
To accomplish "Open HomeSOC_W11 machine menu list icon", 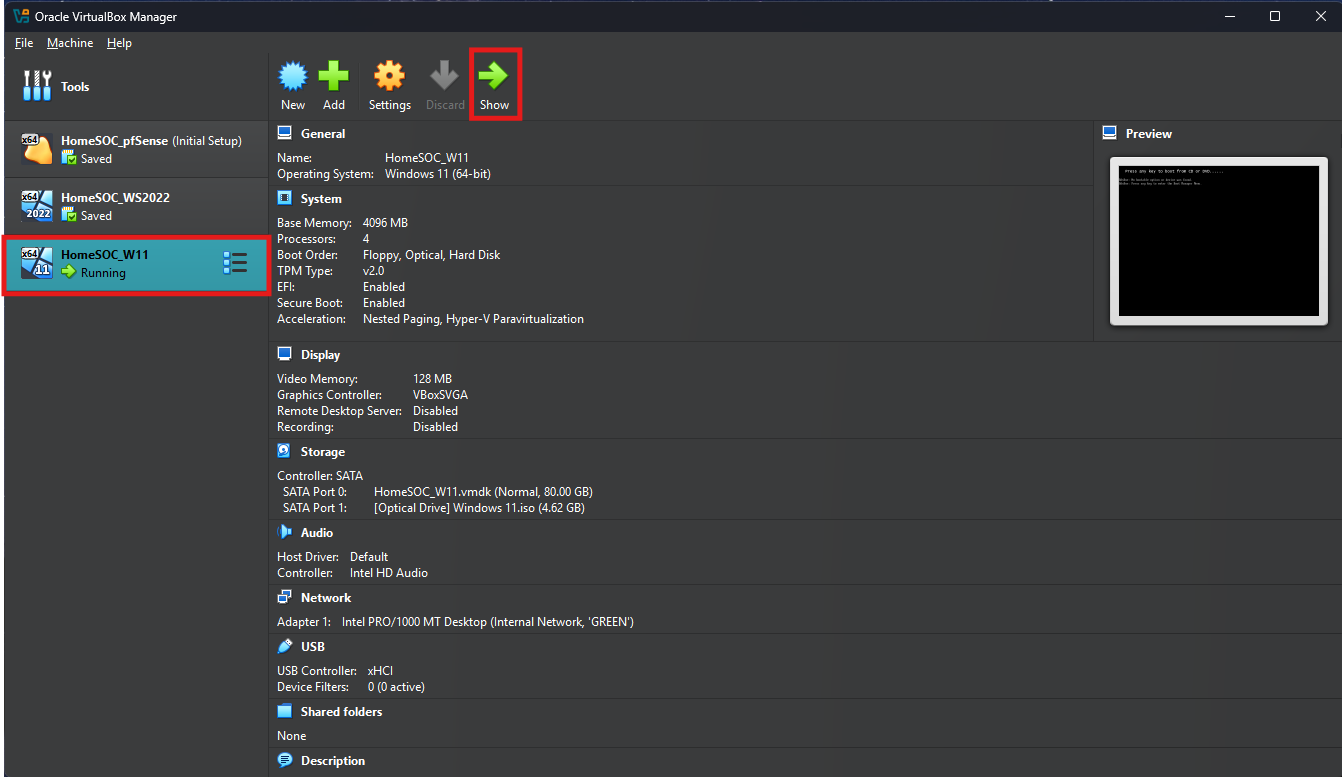I will tap(235, 263).
